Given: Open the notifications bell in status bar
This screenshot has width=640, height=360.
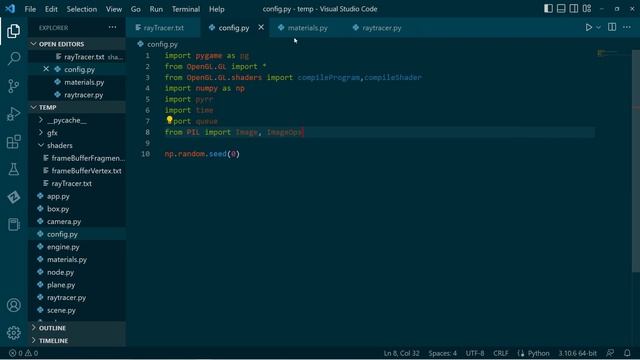Looking at the screenshot, I should pos(627,353).
